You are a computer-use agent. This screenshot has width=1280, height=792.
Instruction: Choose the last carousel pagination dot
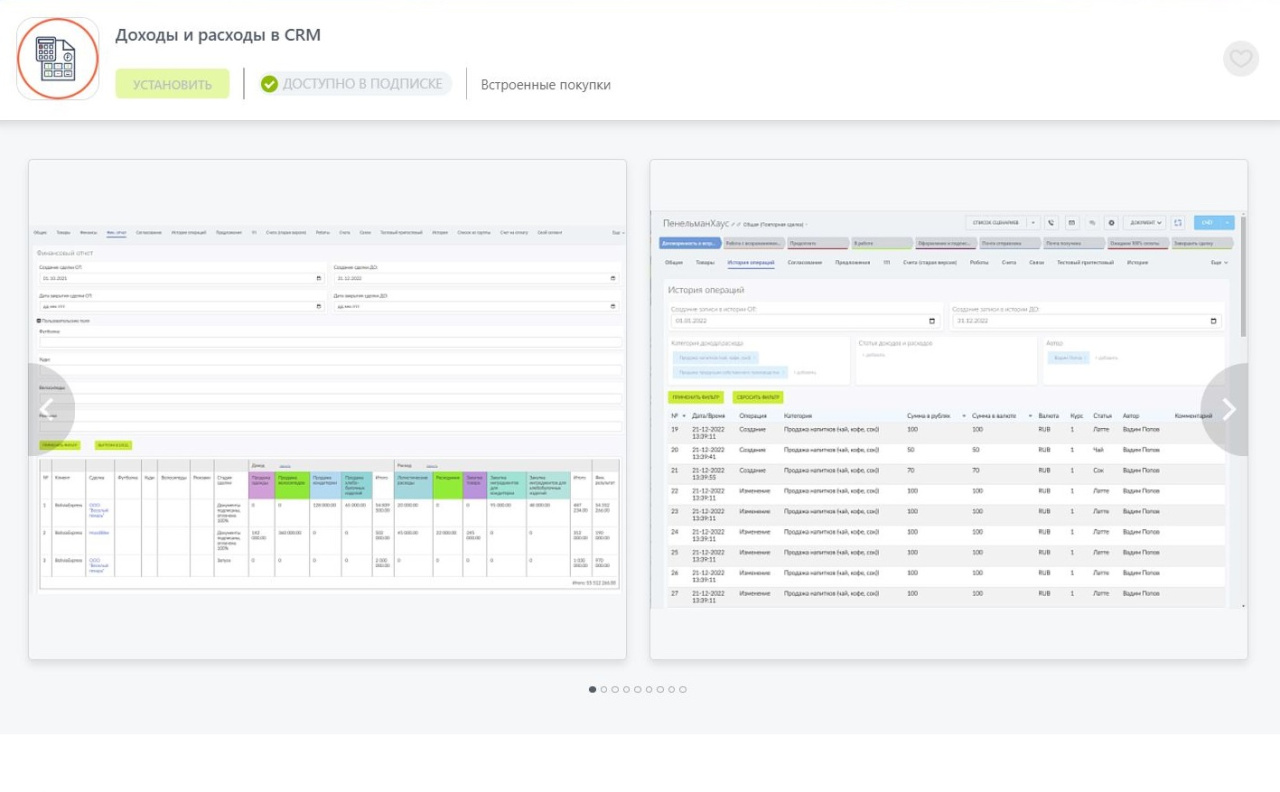pyautogui.click(x=683, y=689)
